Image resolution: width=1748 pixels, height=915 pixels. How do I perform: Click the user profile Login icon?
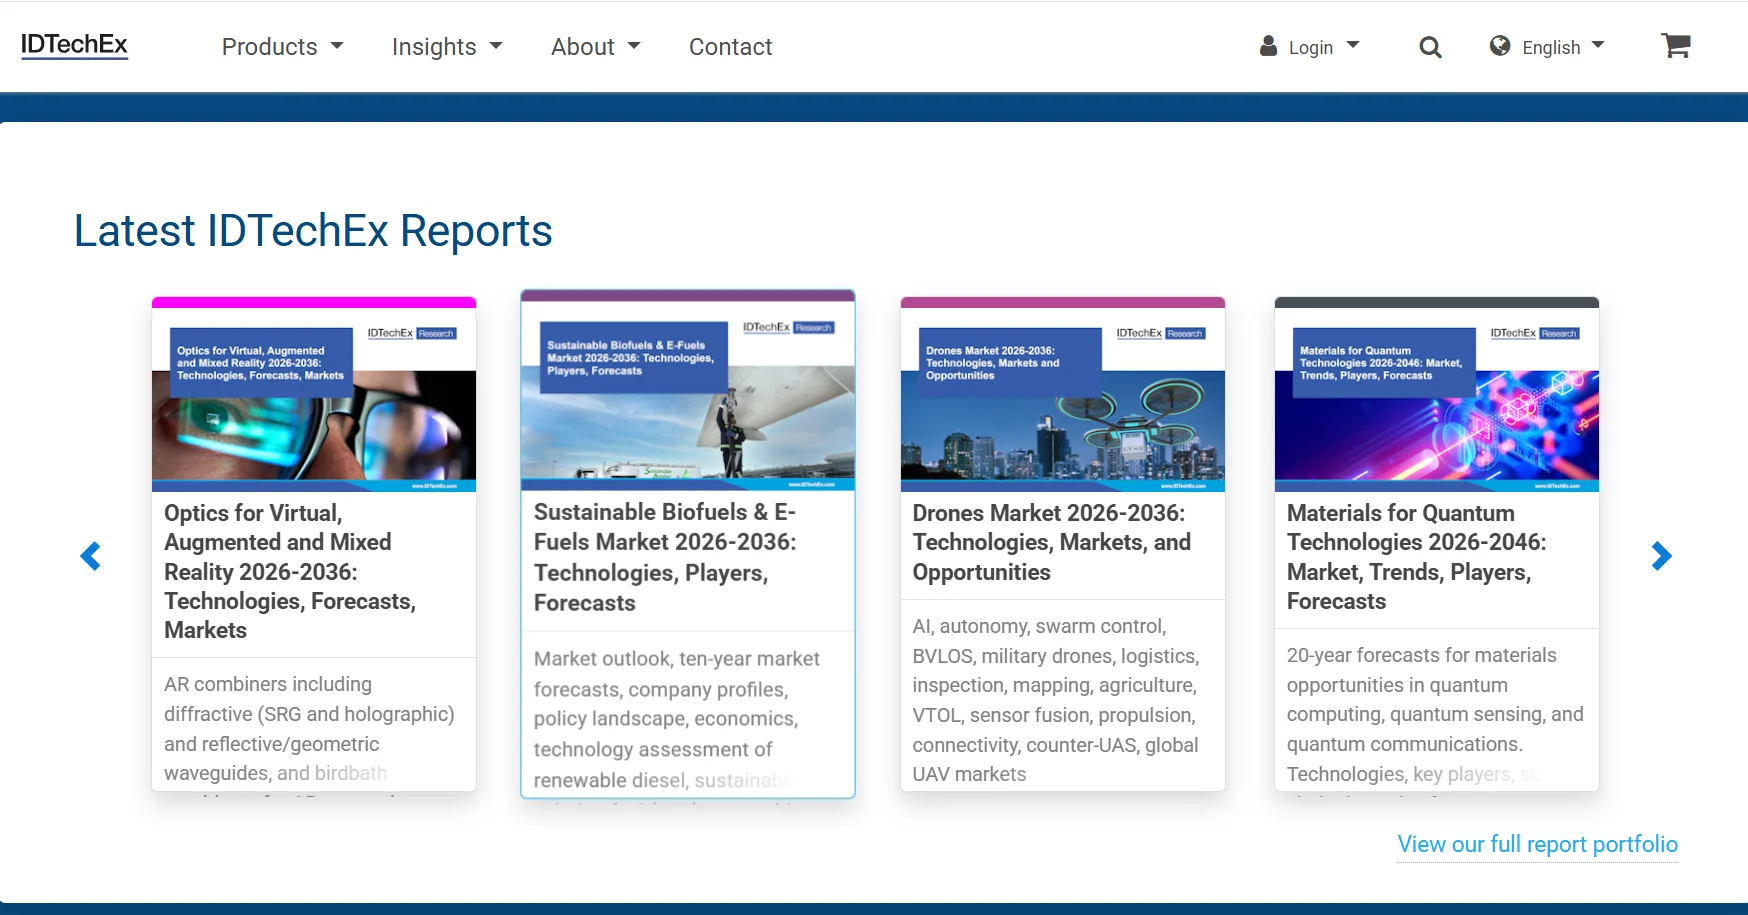click(1268, 46)
